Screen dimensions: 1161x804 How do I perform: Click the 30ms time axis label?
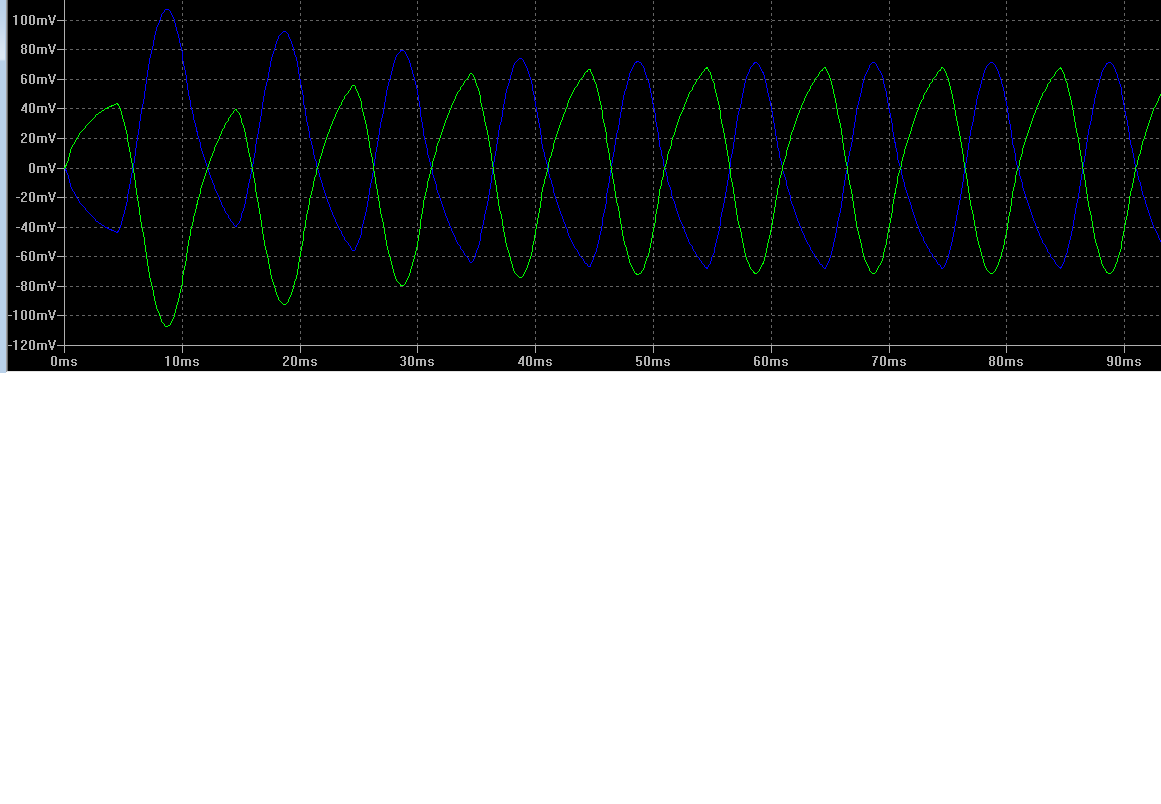point(418,361)
